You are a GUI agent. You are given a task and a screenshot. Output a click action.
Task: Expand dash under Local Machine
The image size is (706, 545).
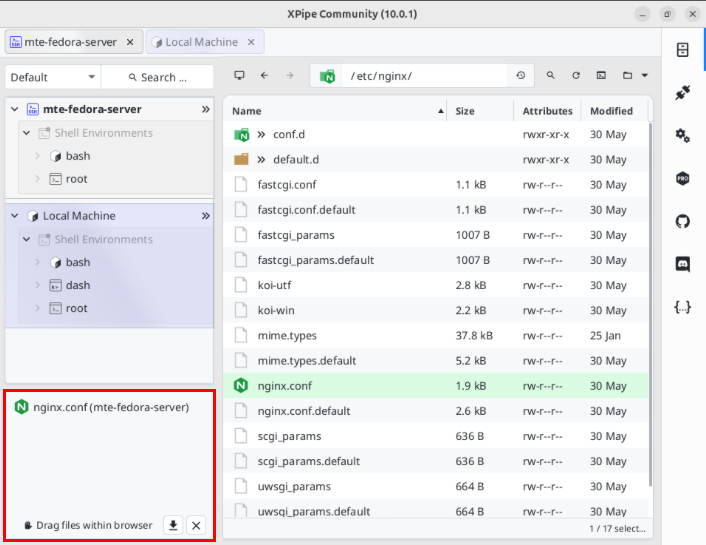coord(37,285)
